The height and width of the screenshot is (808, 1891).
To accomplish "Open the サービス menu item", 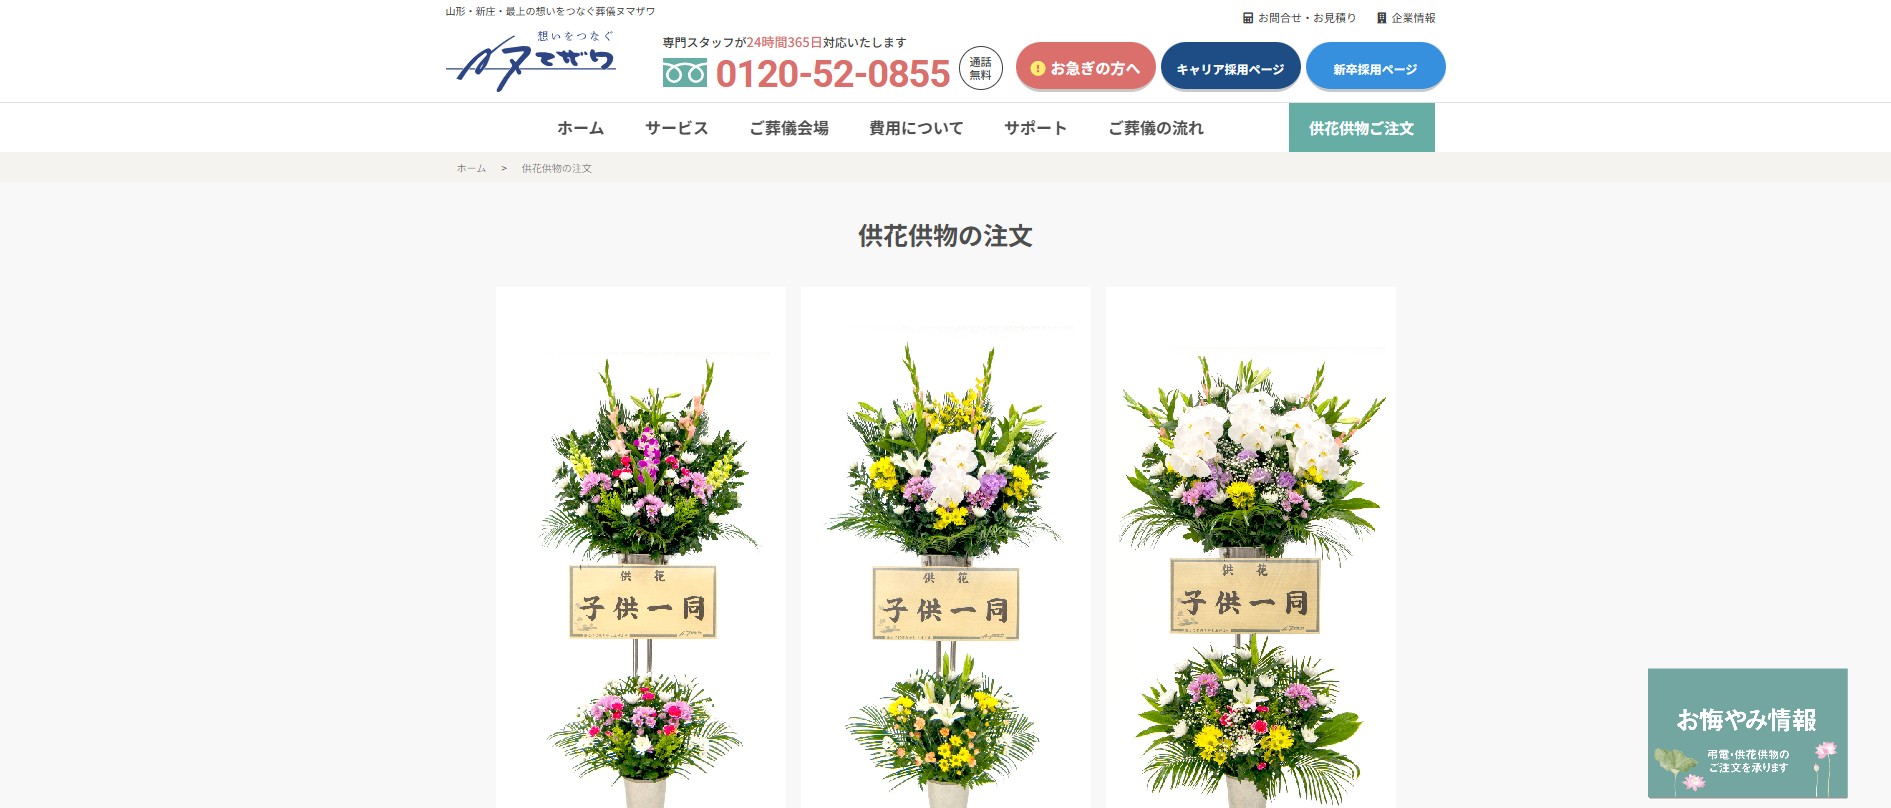I will coord(676,128).
